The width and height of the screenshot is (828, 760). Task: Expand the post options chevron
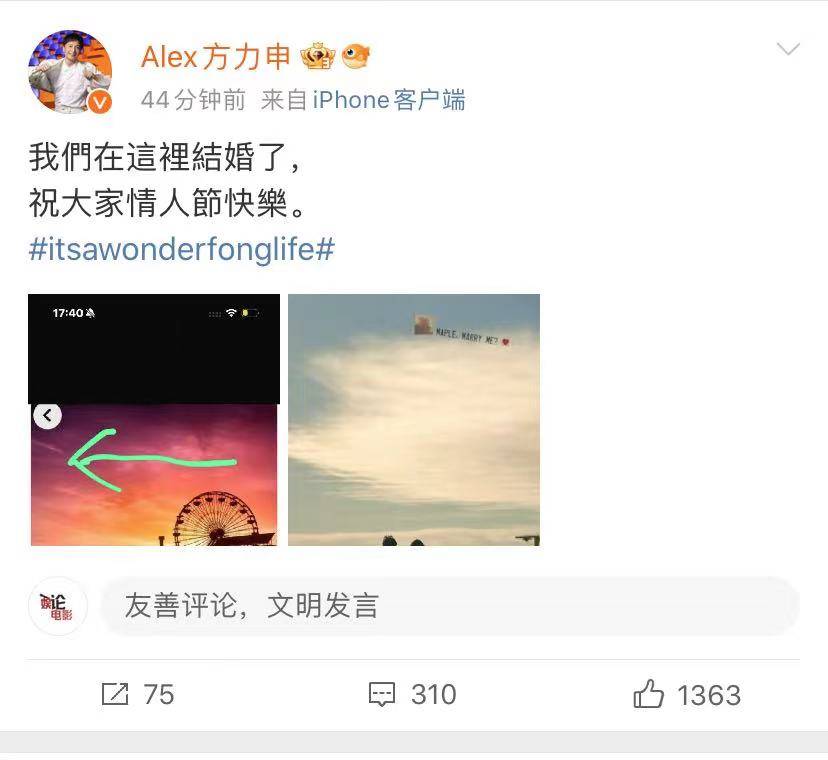click(788, 49)
